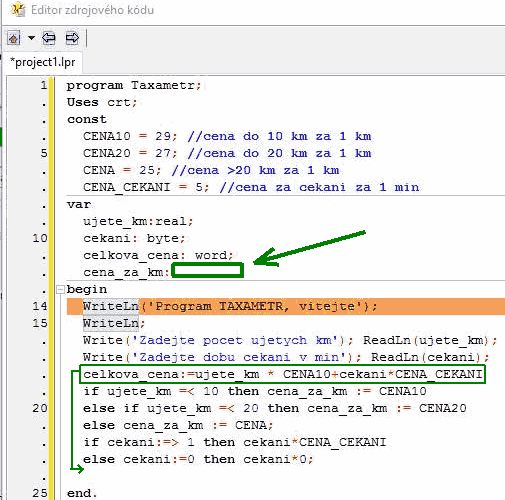Click the jump history home icon
This screenshot has height=500, width=505.
(14, 38)
